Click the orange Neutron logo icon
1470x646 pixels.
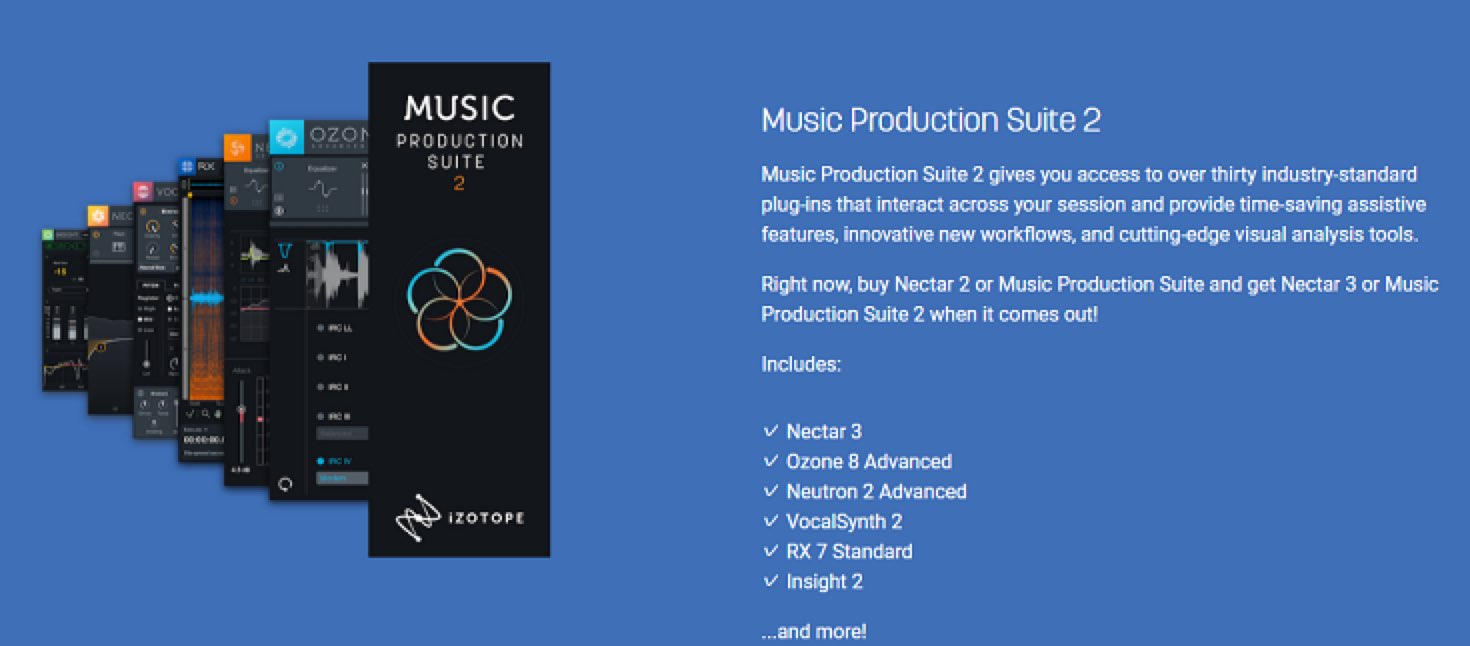click(x=238, y=149)
